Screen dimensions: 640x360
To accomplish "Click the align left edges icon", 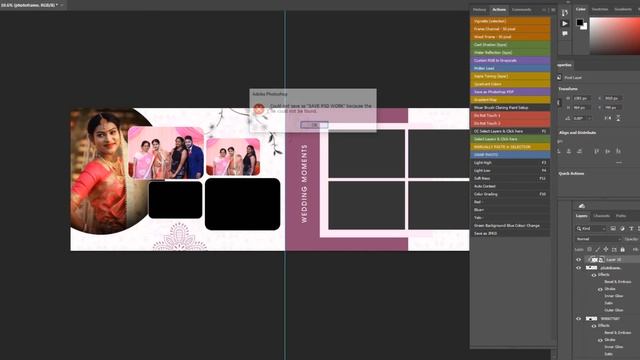I will pyautogui.click(x=559, y=151).
